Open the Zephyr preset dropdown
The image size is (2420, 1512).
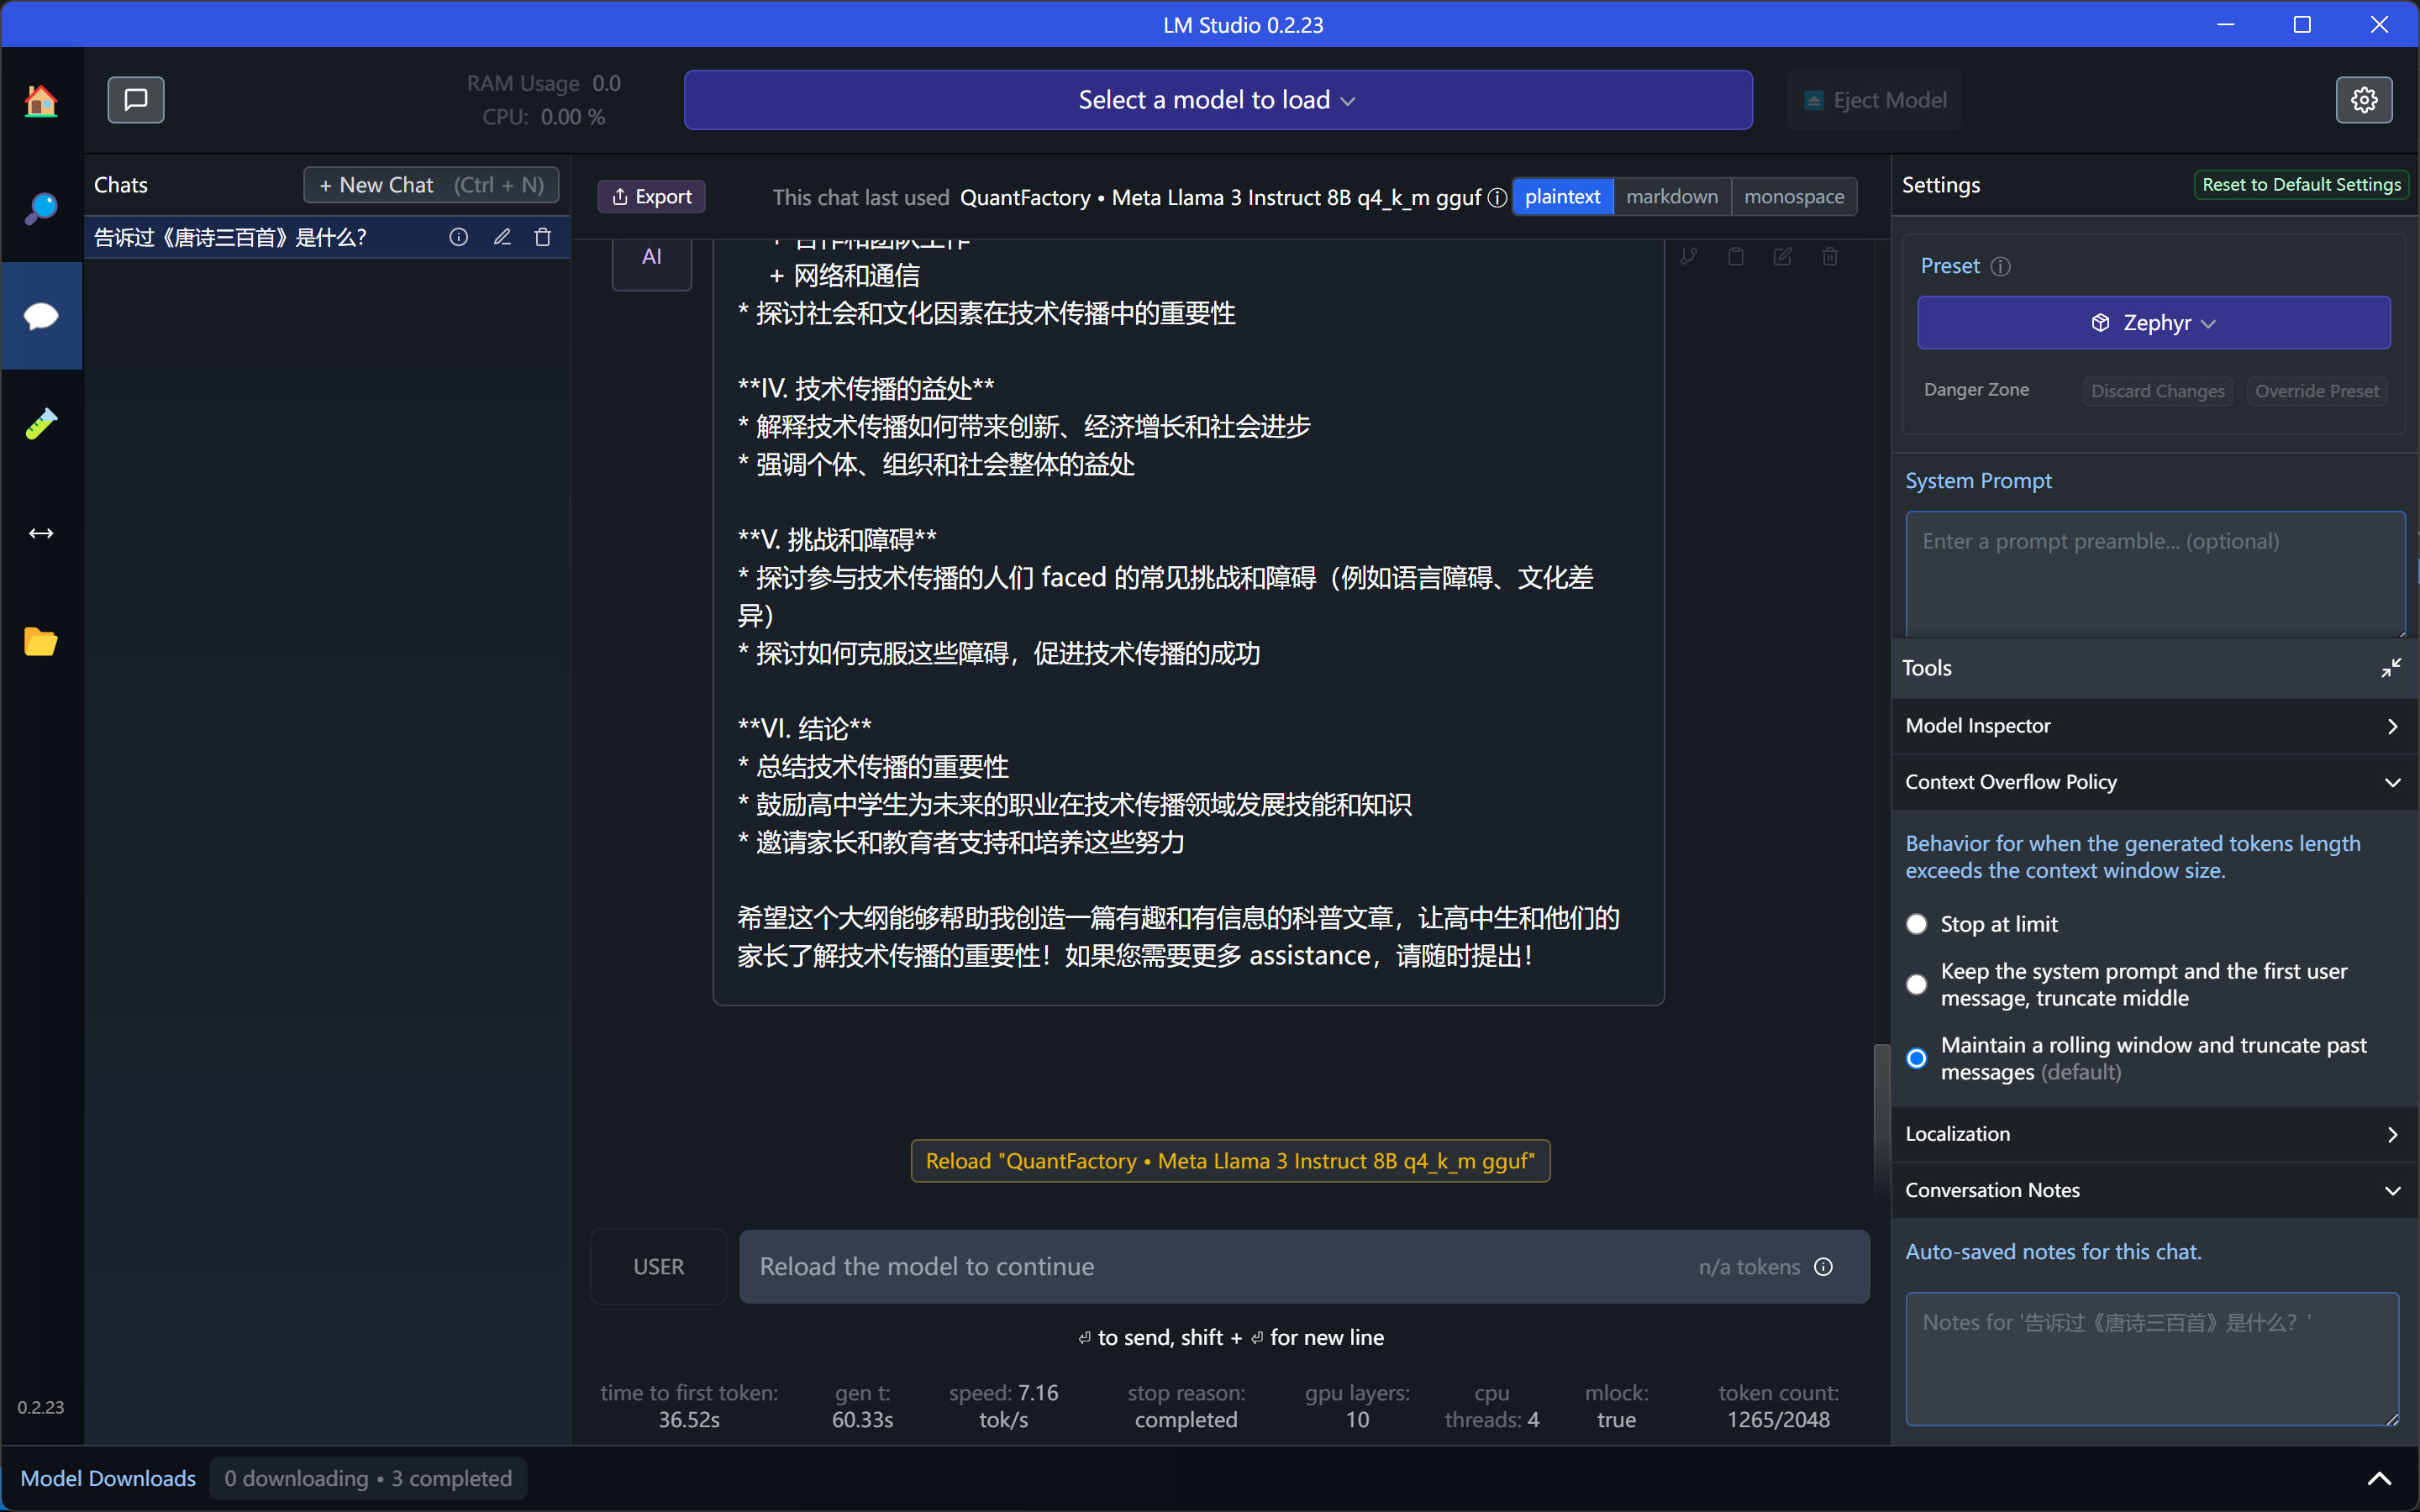[2153, 322]
